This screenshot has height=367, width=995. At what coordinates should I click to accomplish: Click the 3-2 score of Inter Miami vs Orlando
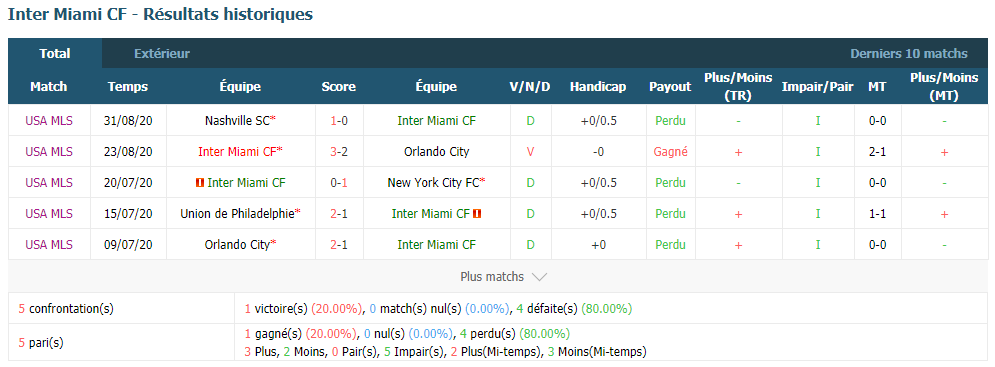(338, 152)
